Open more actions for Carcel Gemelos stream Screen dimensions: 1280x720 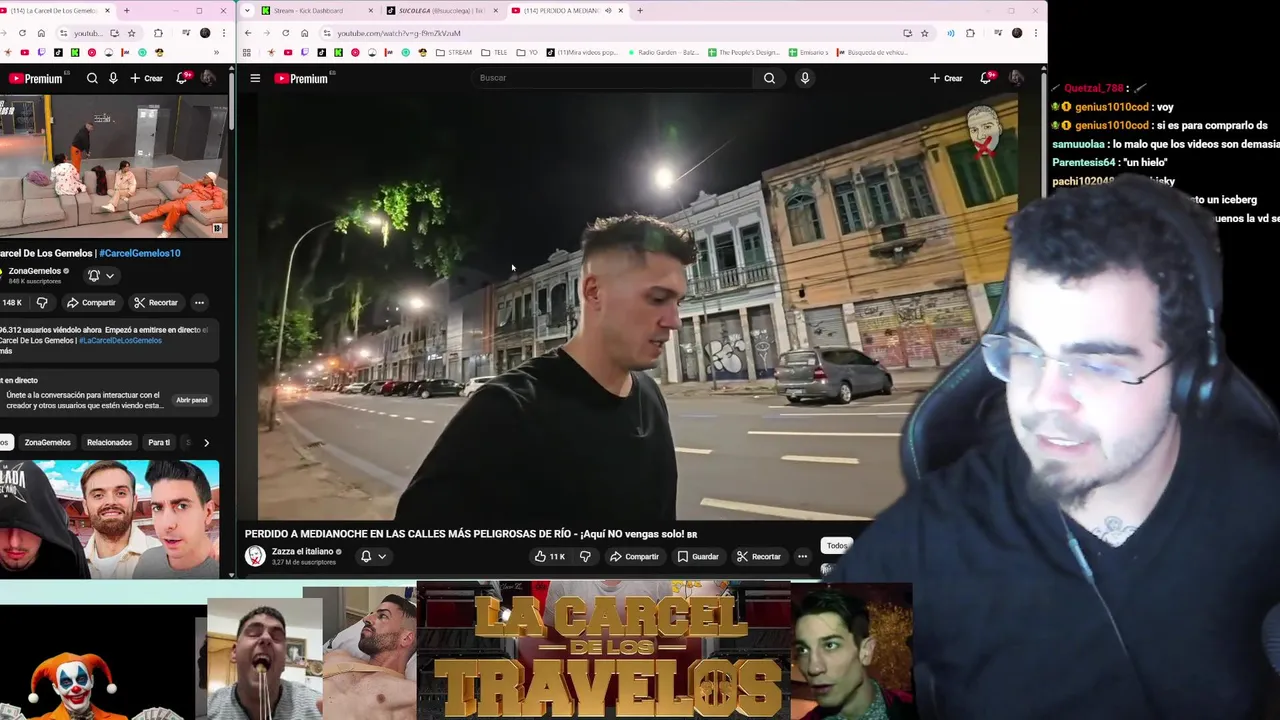199,302
